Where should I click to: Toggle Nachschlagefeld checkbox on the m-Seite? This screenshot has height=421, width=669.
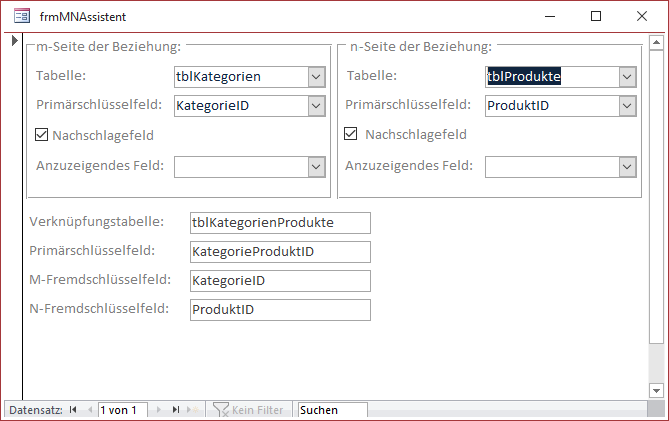pos(41,135)
